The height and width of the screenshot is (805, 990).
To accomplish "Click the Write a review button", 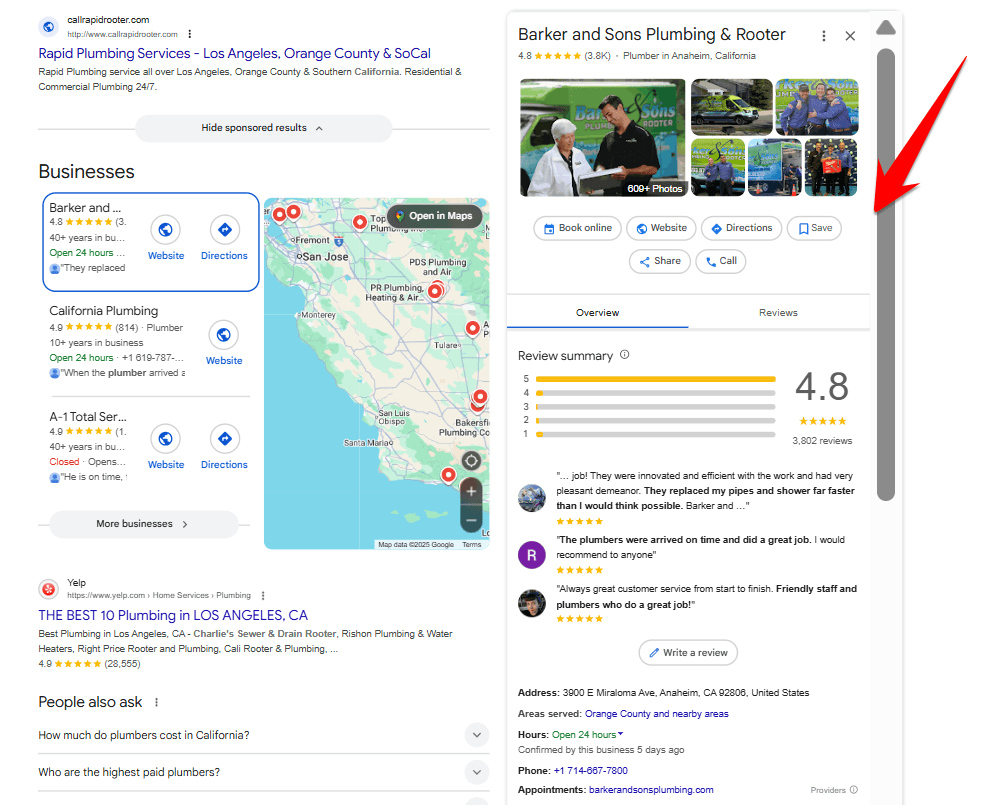I will (688, 652).
